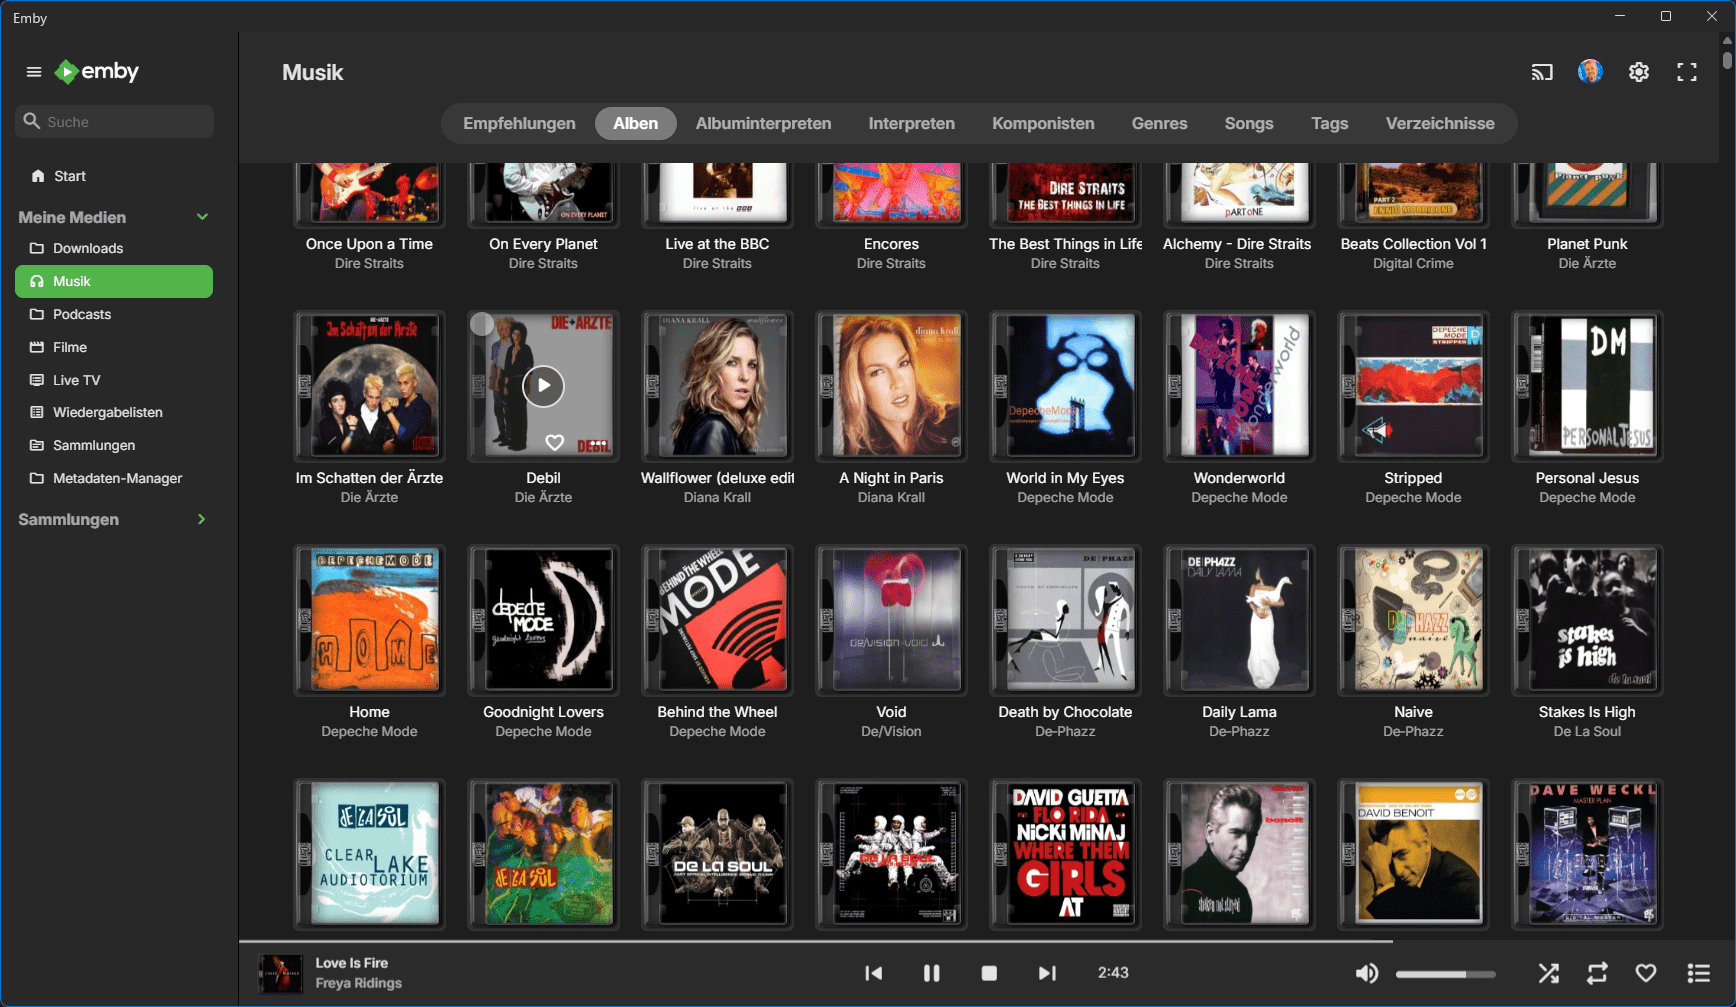Image resolution: width=1736 pixels, height=1007 pixels.
Task: Switch to the Genres tab
Action: pos(1159,124)
